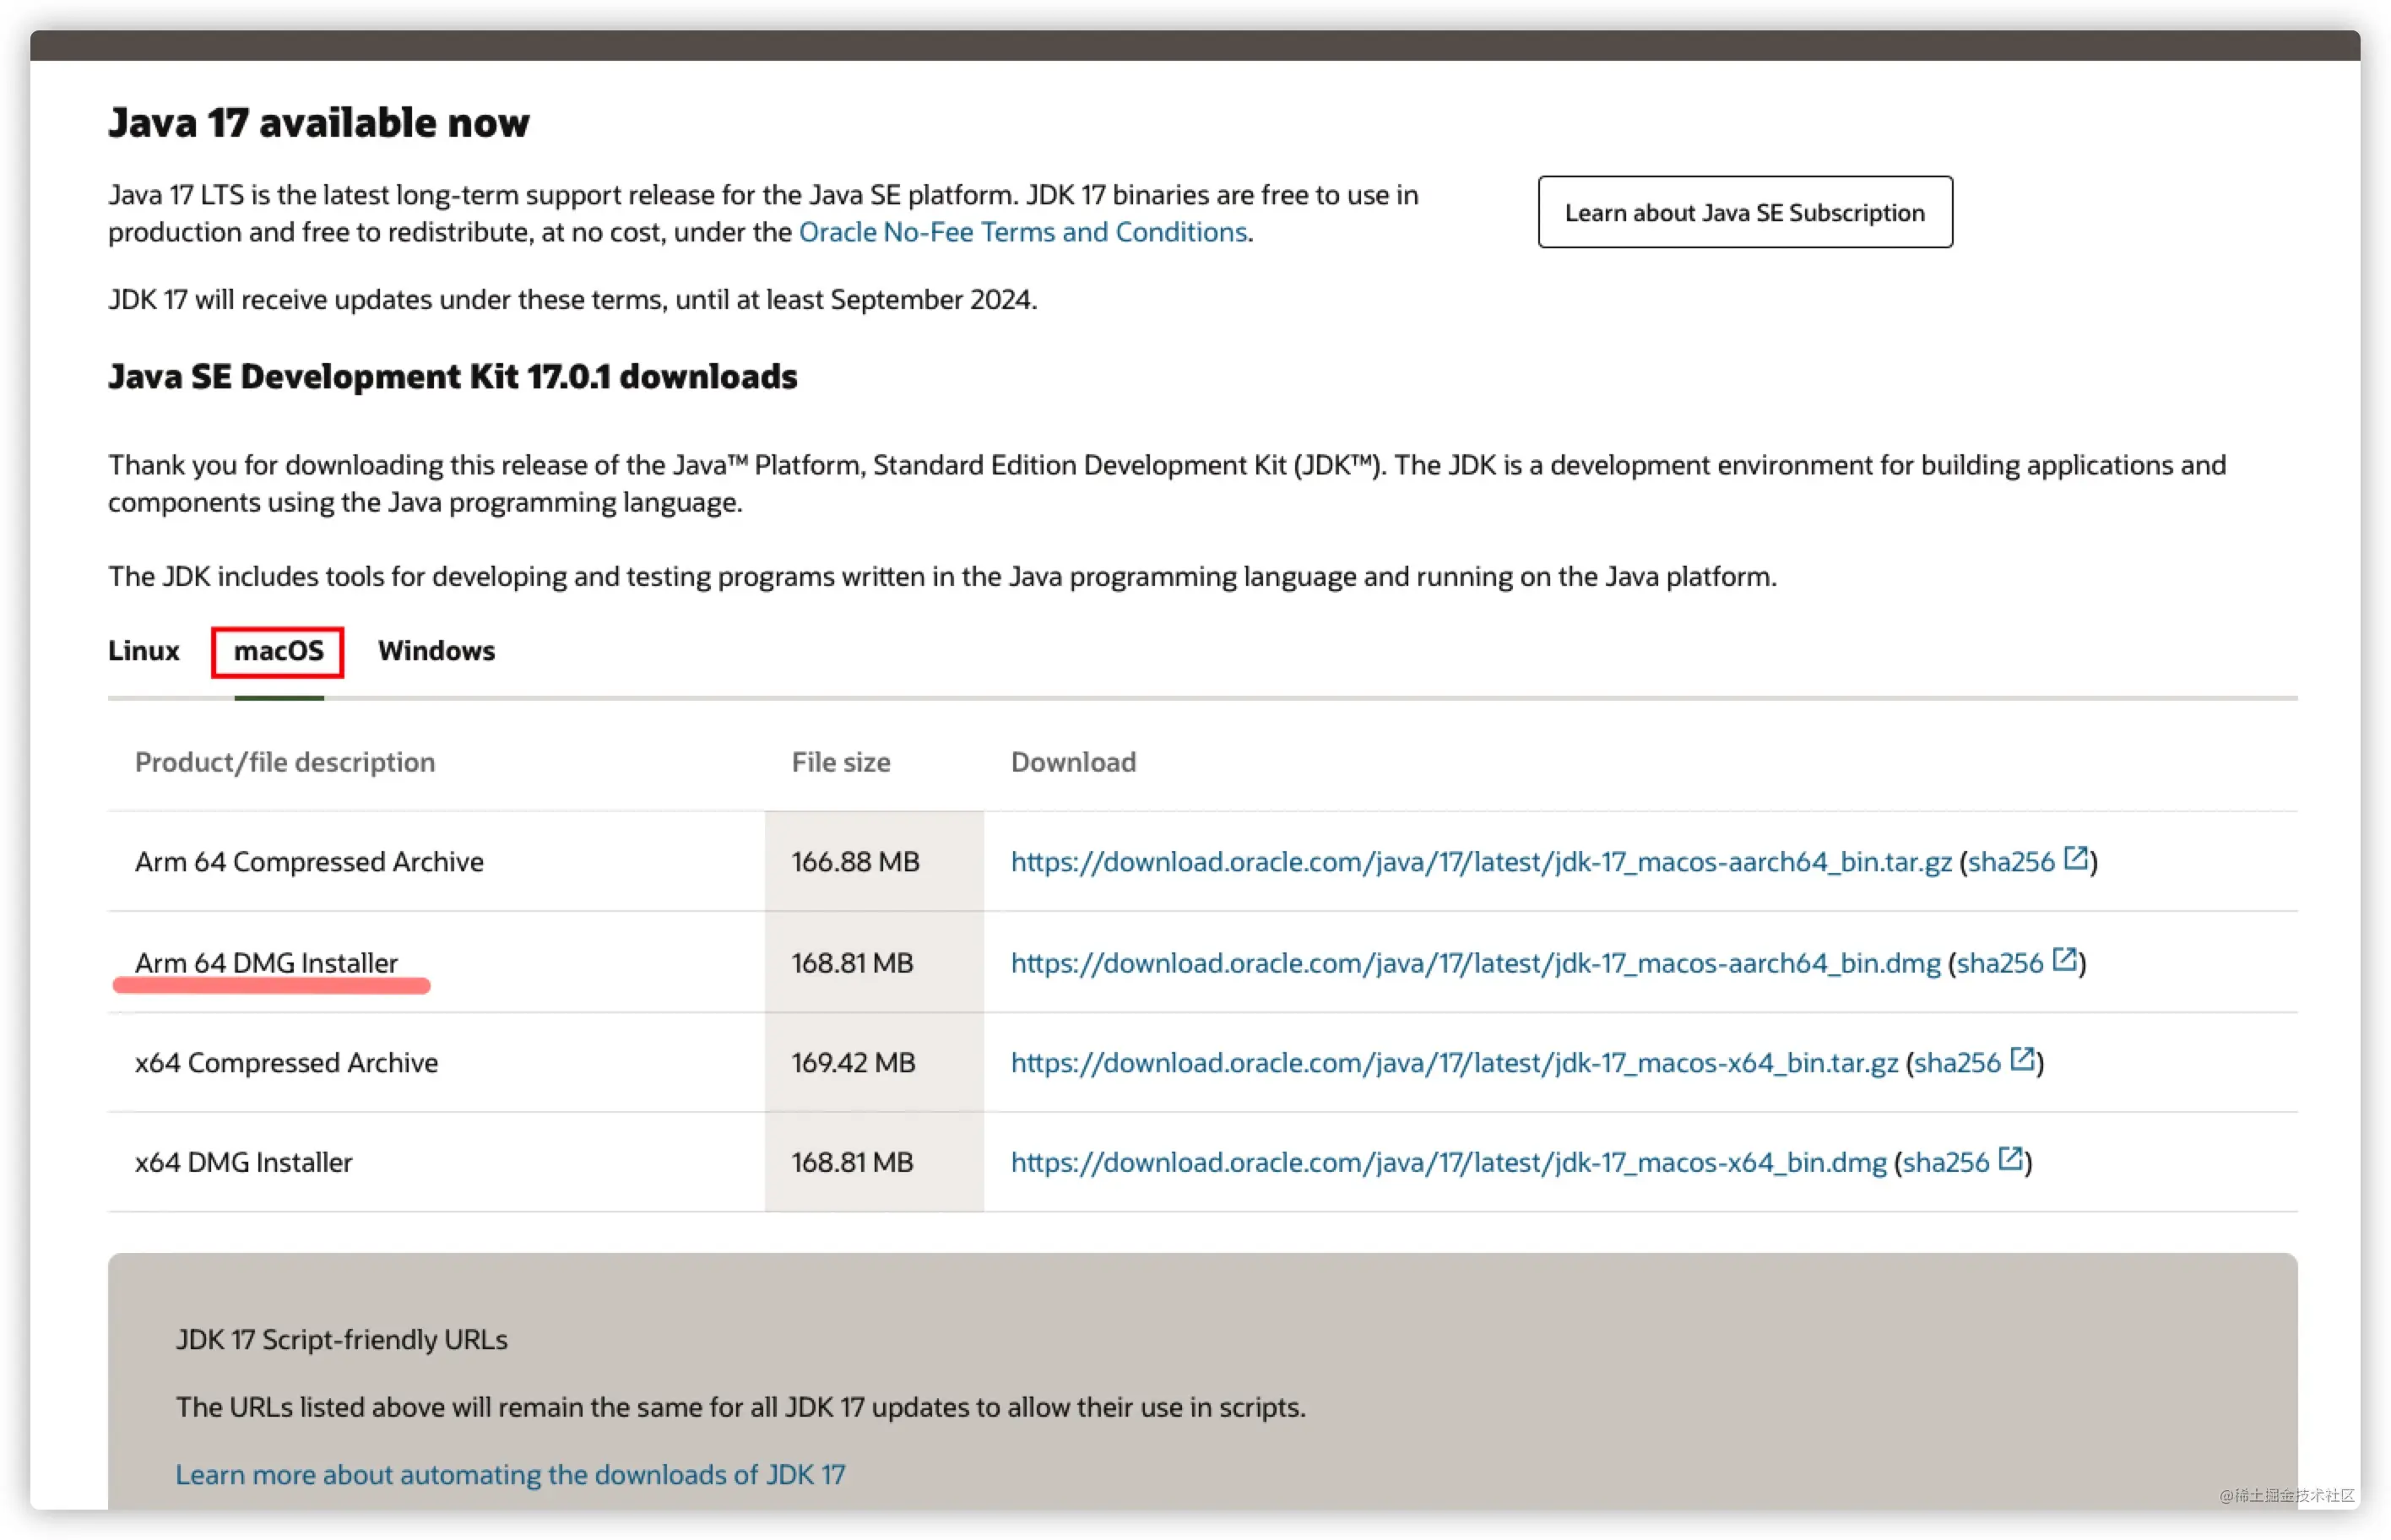Viewport: 2391px width, 1540px height.
Task: Download jdk-17_macos-aarch64_bin.tar.gz link
Action: click(x=1481, y=862)
